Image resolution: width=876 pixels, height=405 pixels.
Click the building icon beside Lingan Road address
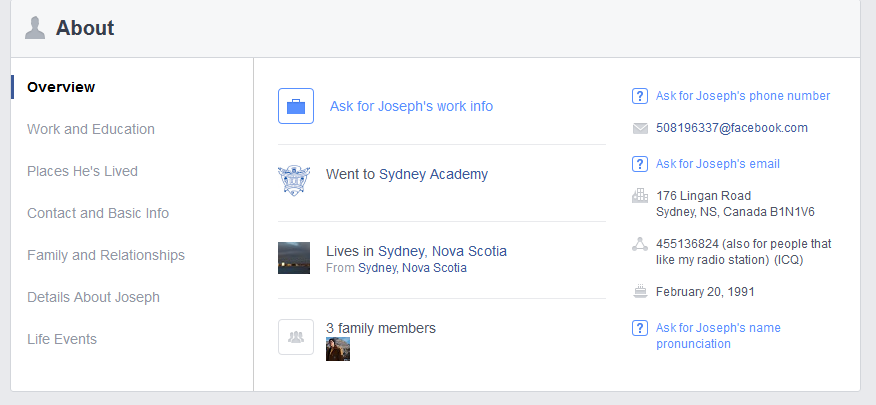[x=640, y=196]
